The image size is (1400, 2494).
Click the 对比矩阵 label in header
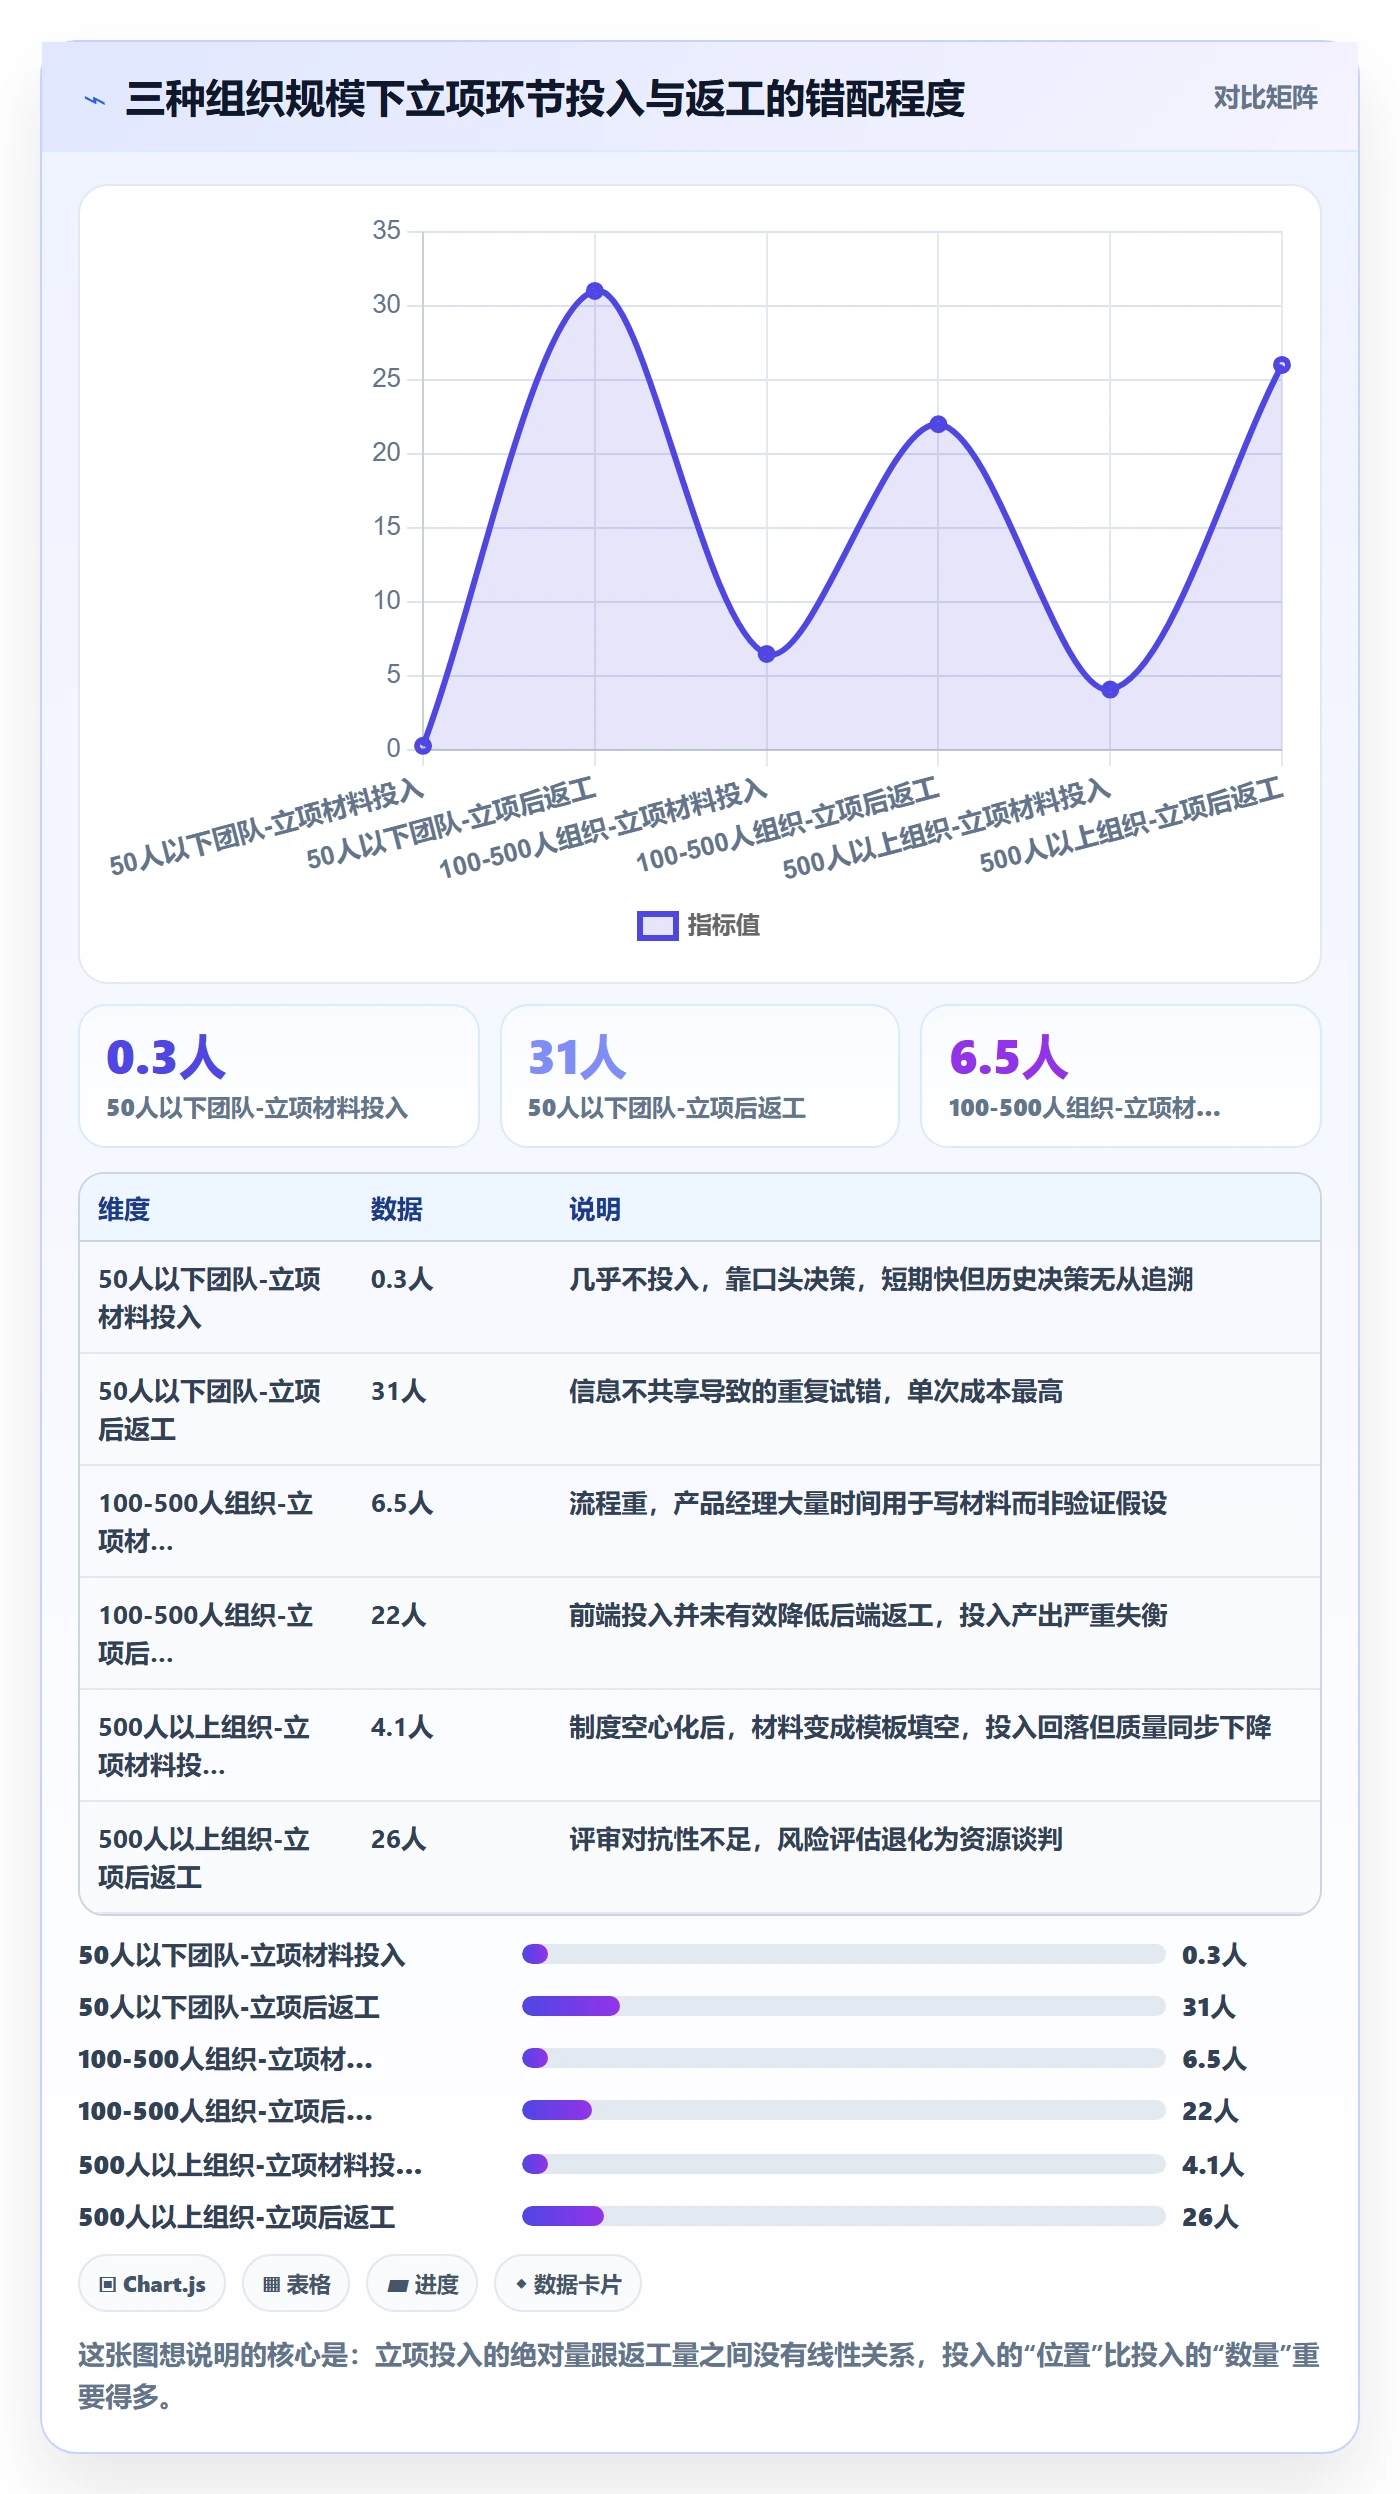coord(1265,98)
